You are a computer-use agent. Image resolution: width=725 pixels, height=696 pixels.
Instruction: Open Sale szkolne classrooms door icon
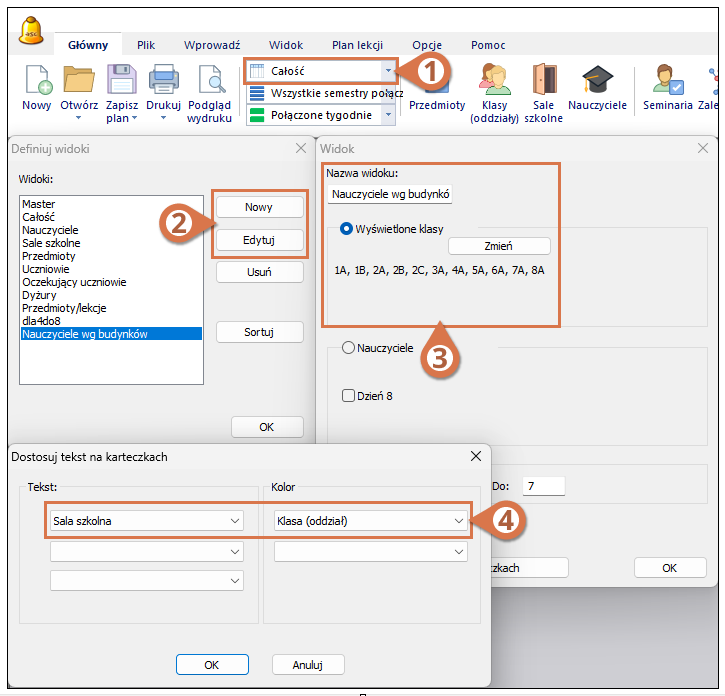click(544, 79)
